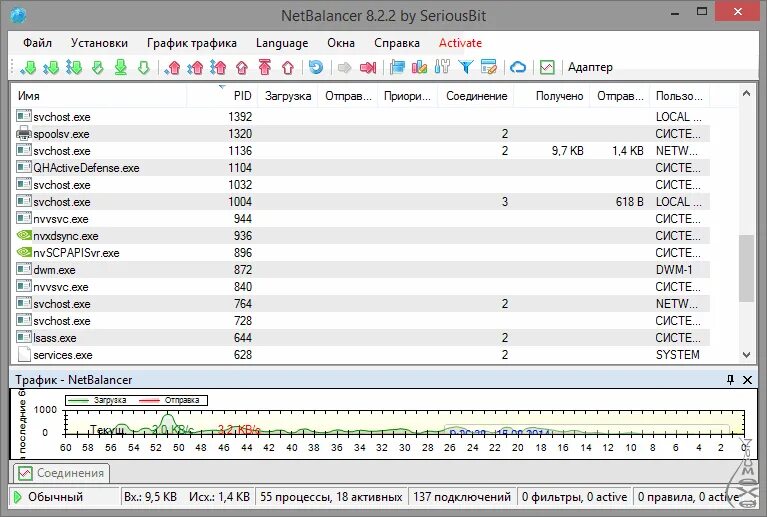Sort by the Имя column header
This screenshot has width=767, height=517.
click(x=99, y=96)
